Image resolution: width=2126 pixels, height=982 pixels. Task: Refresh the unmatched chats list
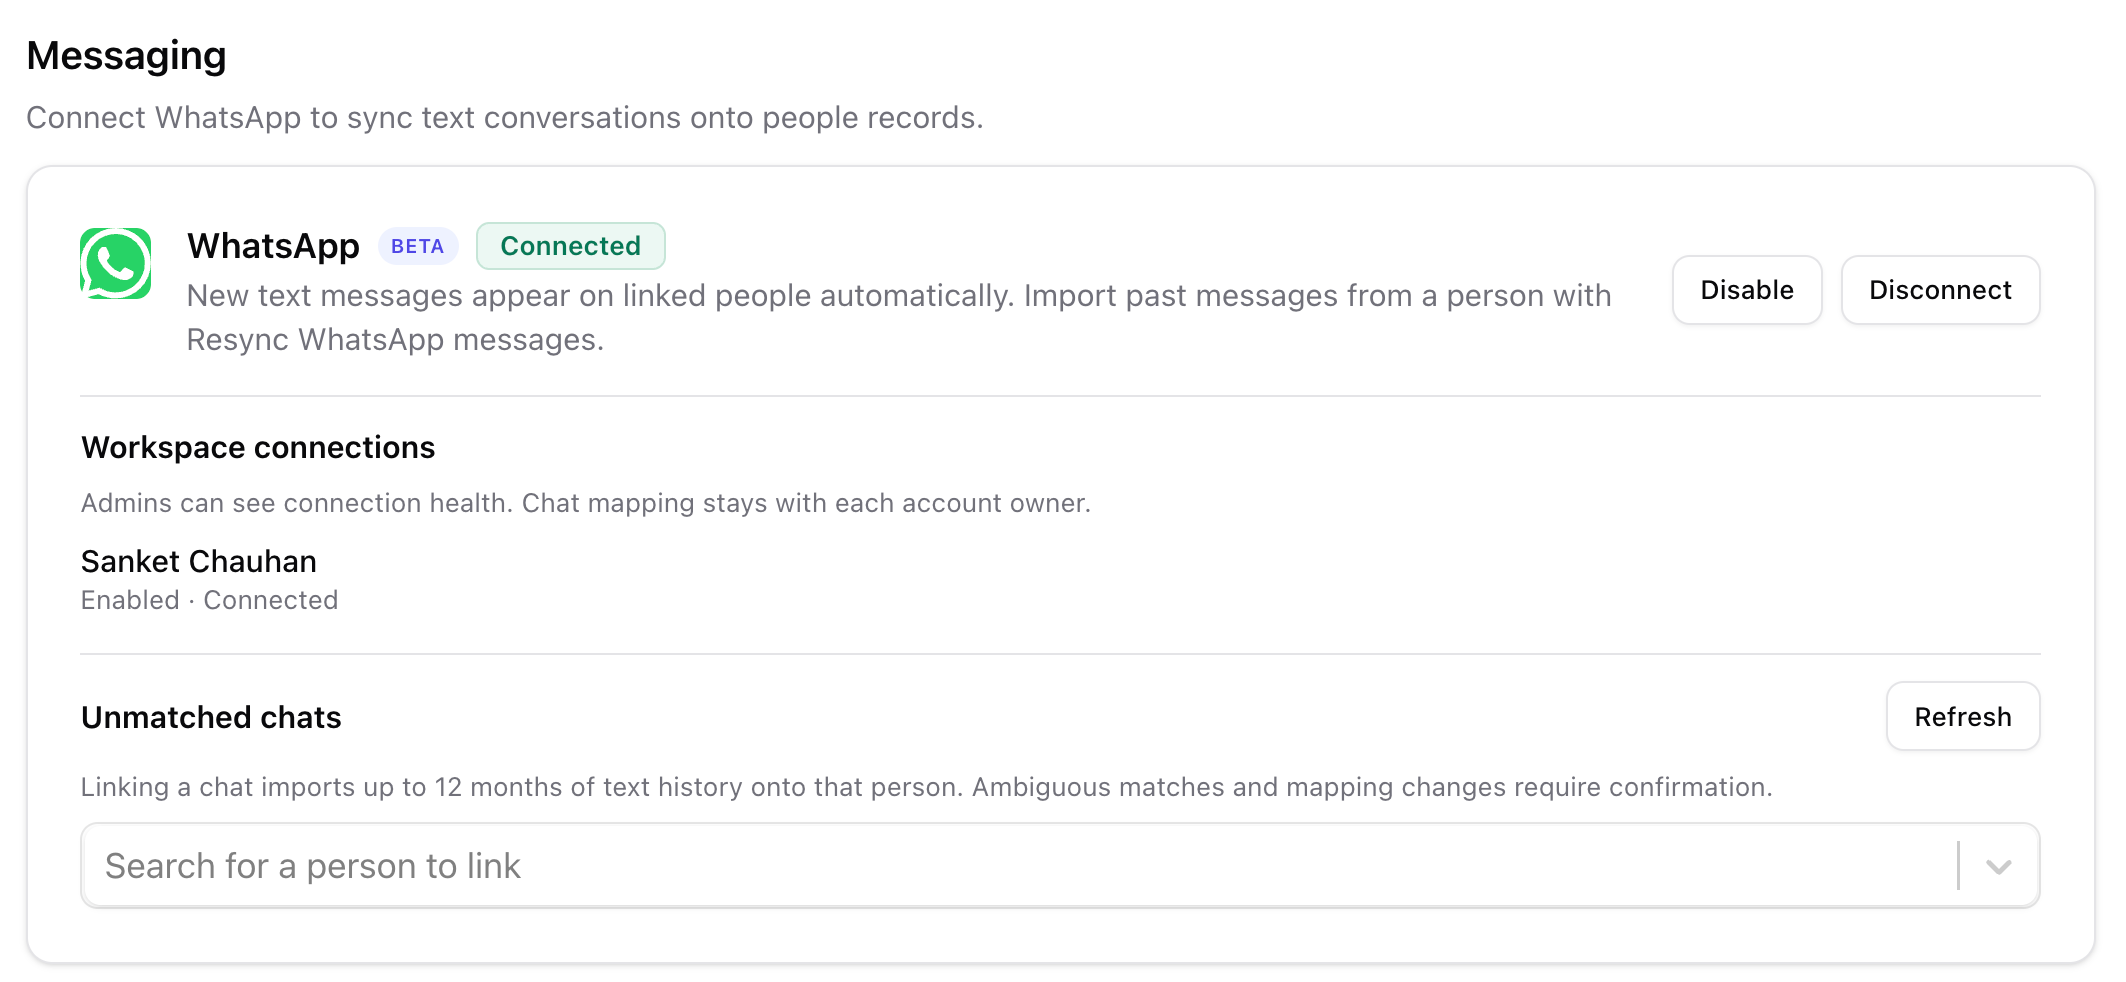coord(1963,716)
